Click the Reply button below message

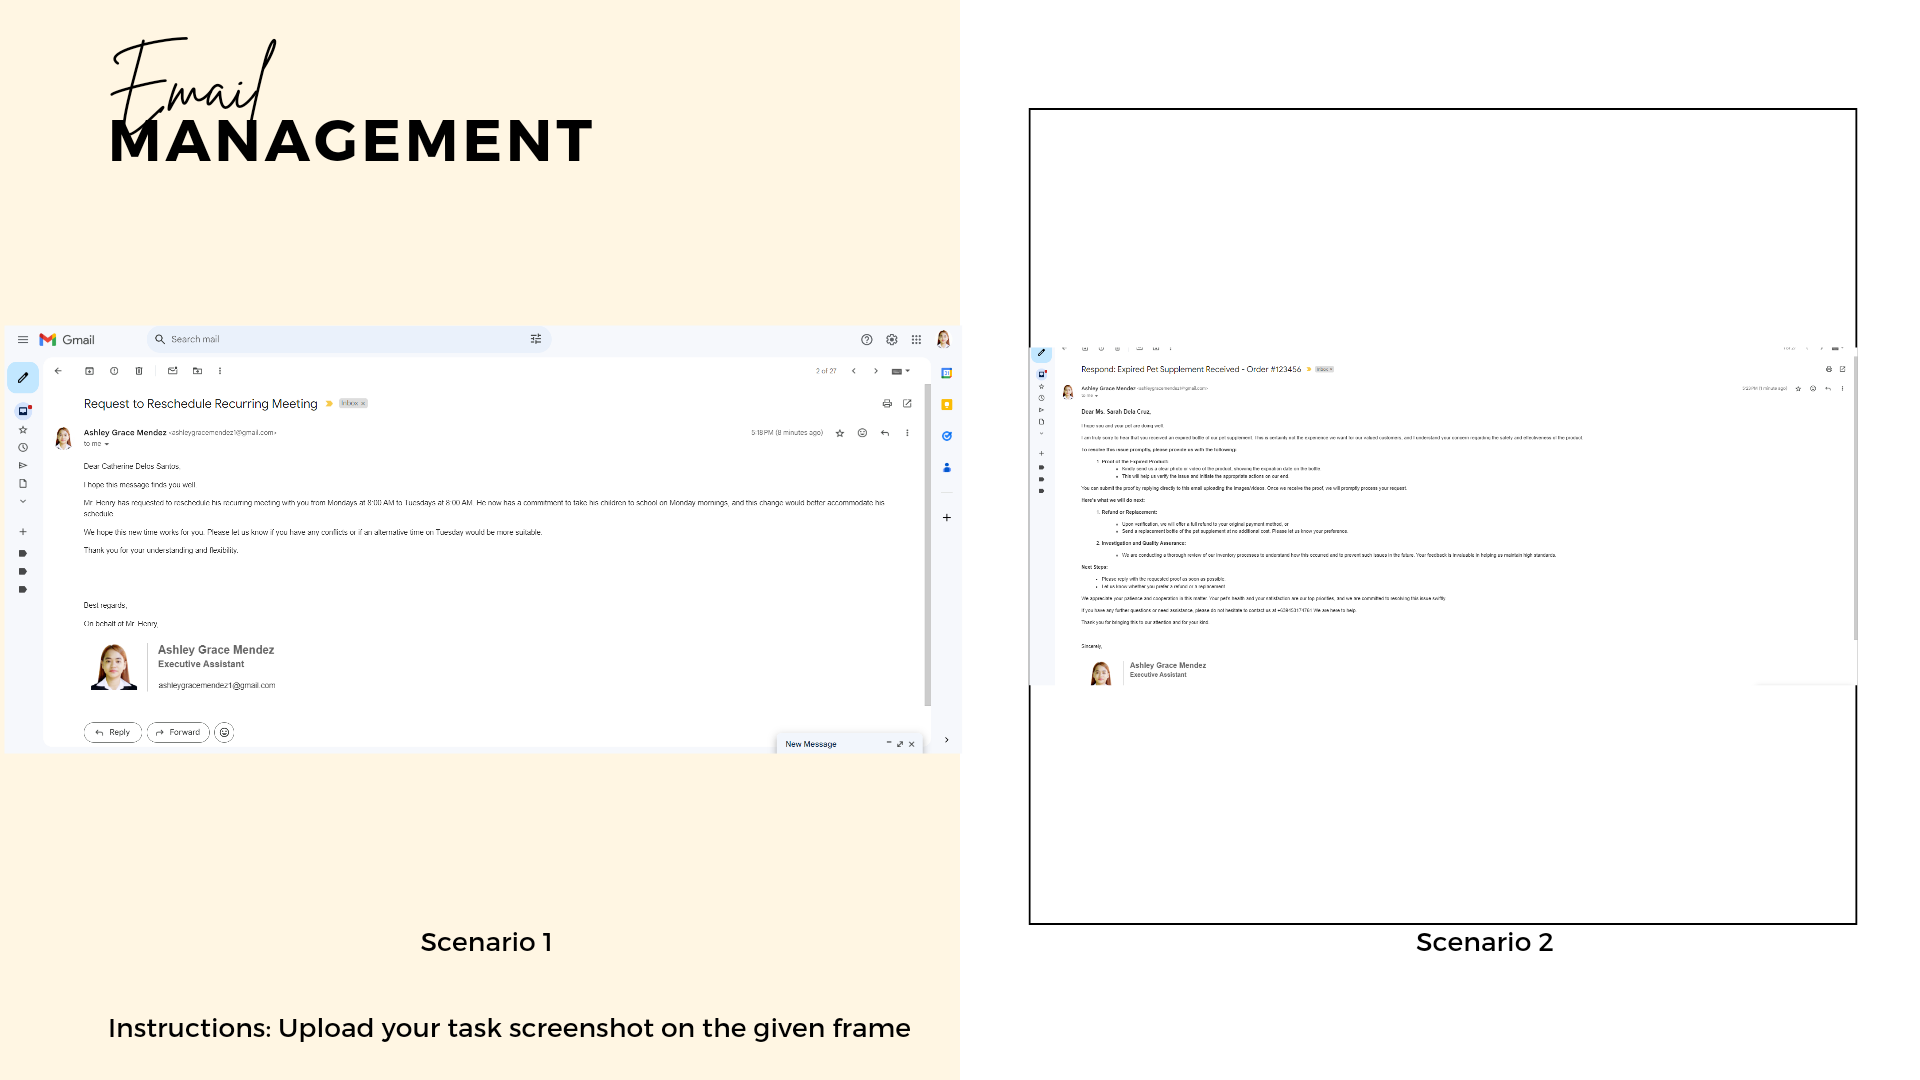point(112,733)
